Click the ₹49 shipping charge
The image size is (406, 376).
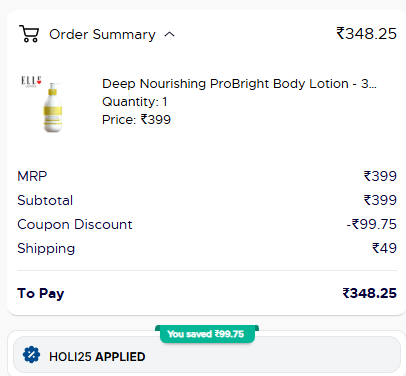click(384, 248)
